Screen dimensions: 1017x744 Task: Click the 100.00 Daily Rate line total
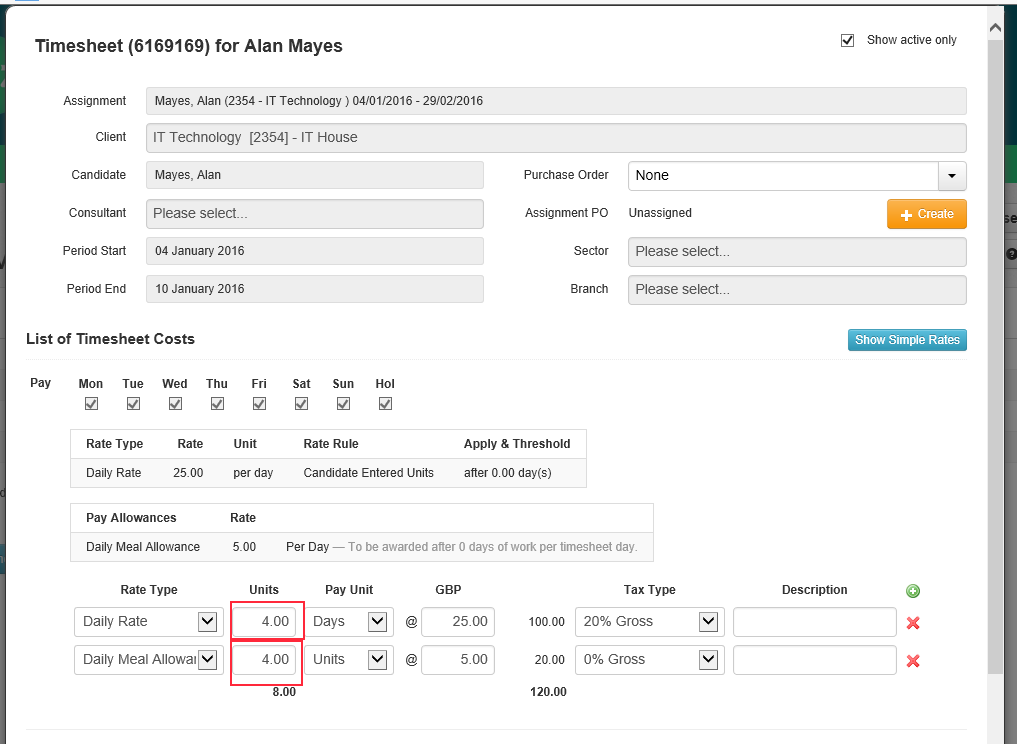[546, 622]
